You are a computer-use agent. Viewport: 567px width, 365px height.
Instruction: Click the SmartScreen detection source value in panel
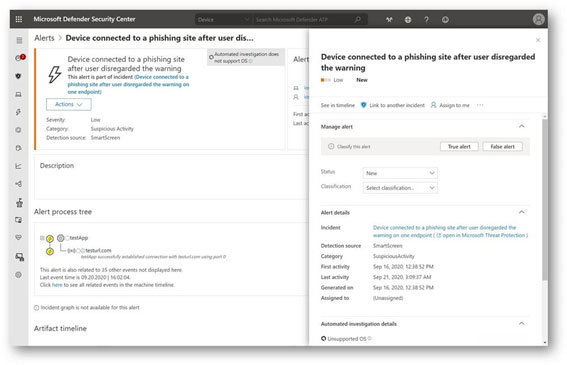pos(388,246)
